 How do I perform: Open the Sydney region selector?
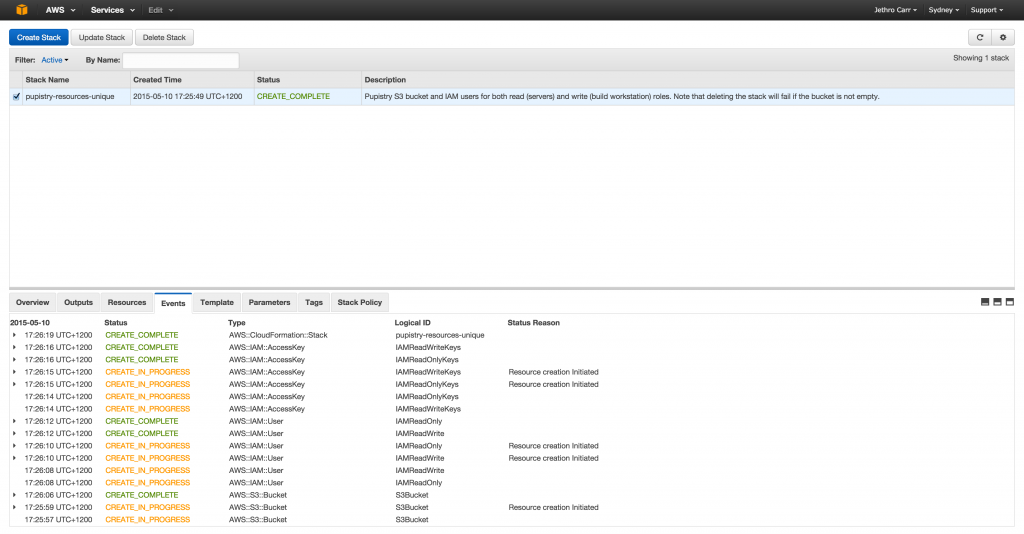coord(944,10)
